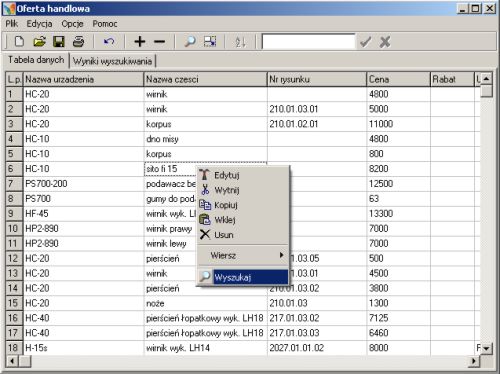The width and height of the screenshot is (500, 374).
Task: Click the Nazwa urzadzenia column header
Action: (x=83, y=79)
